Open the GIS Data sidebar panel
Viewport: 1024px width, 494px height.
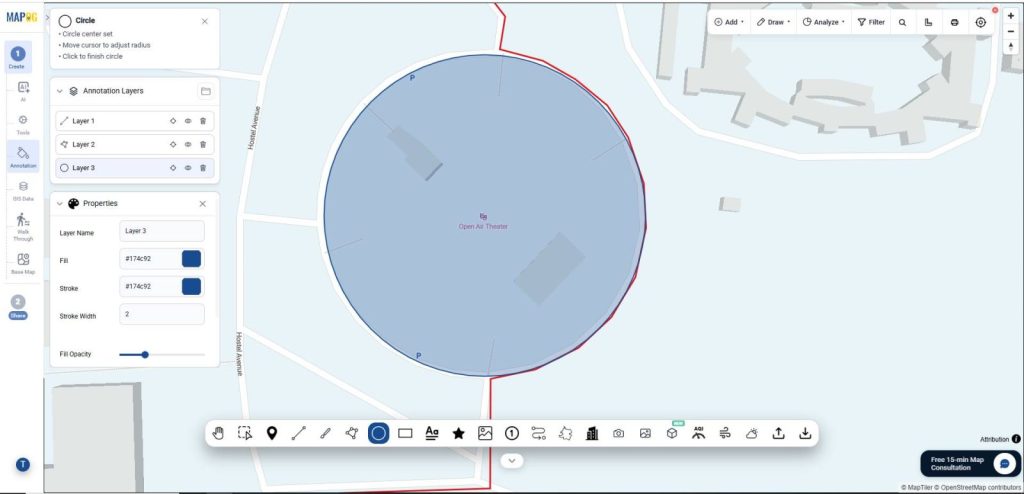pos(23,191)
